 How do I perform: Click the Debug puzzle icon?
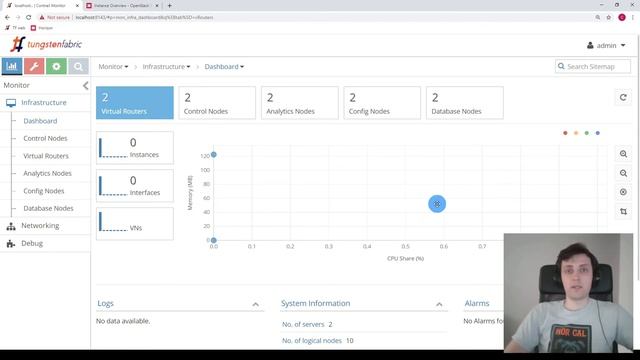11,244
